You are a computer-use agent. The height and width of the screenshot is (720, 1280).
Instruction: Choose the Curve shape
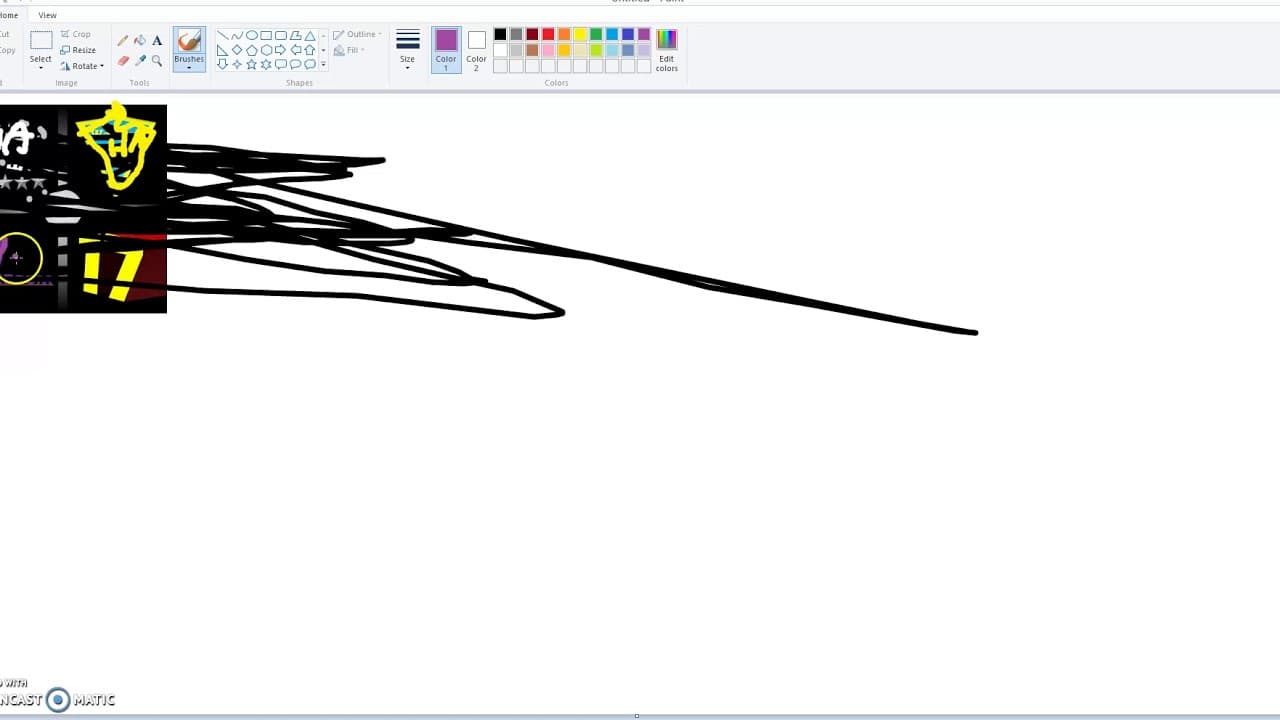tap(237, 35)
